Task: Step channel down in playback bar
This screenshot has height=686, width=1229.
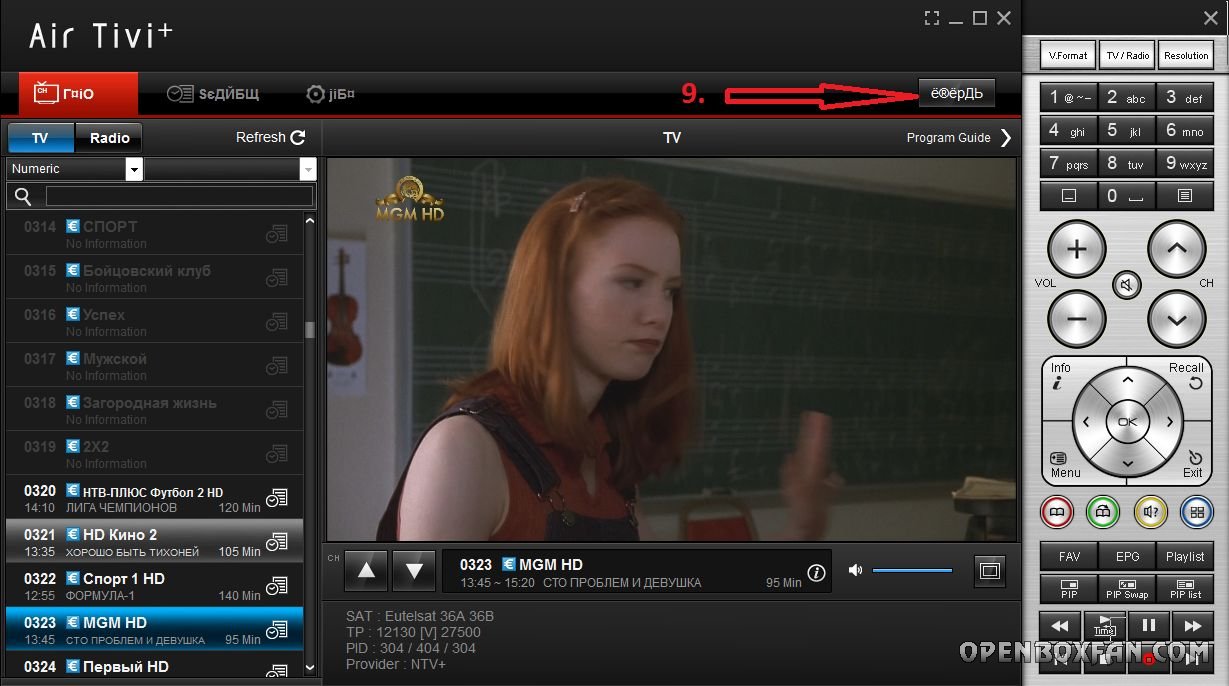Action: point(414,571)
